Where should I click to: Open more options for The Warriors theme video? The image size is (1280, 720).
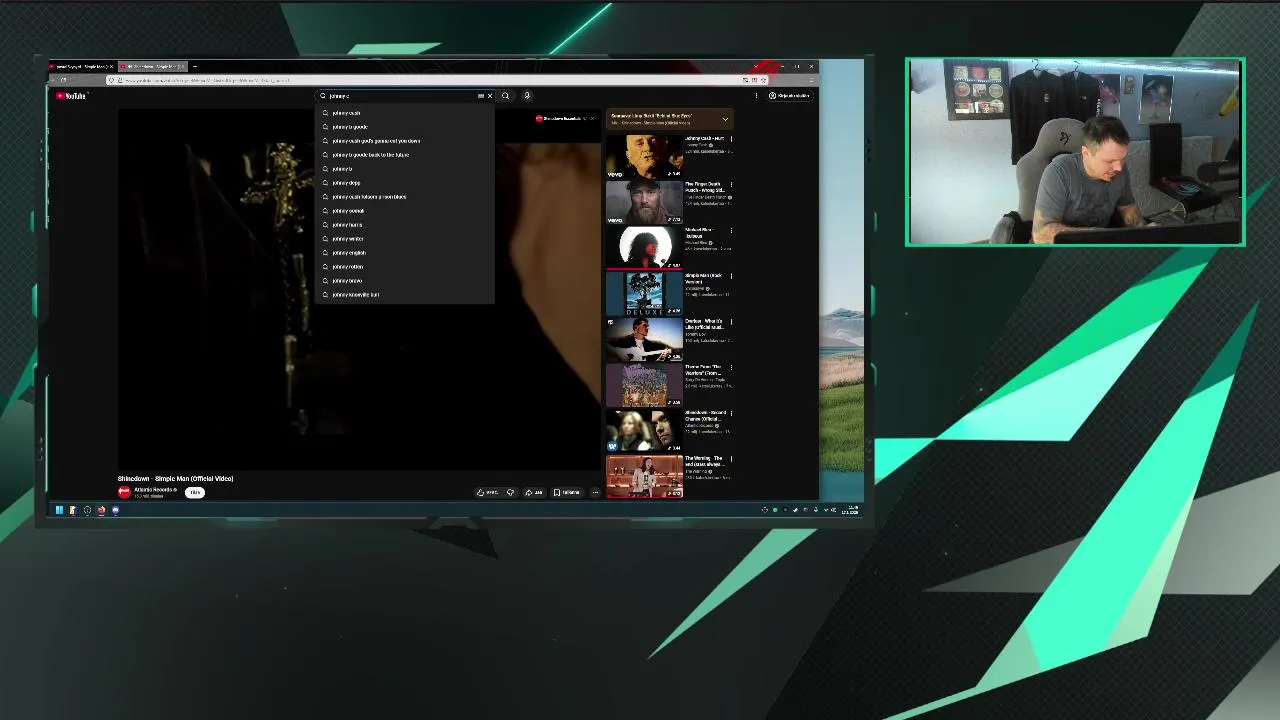tap(731, 368)
